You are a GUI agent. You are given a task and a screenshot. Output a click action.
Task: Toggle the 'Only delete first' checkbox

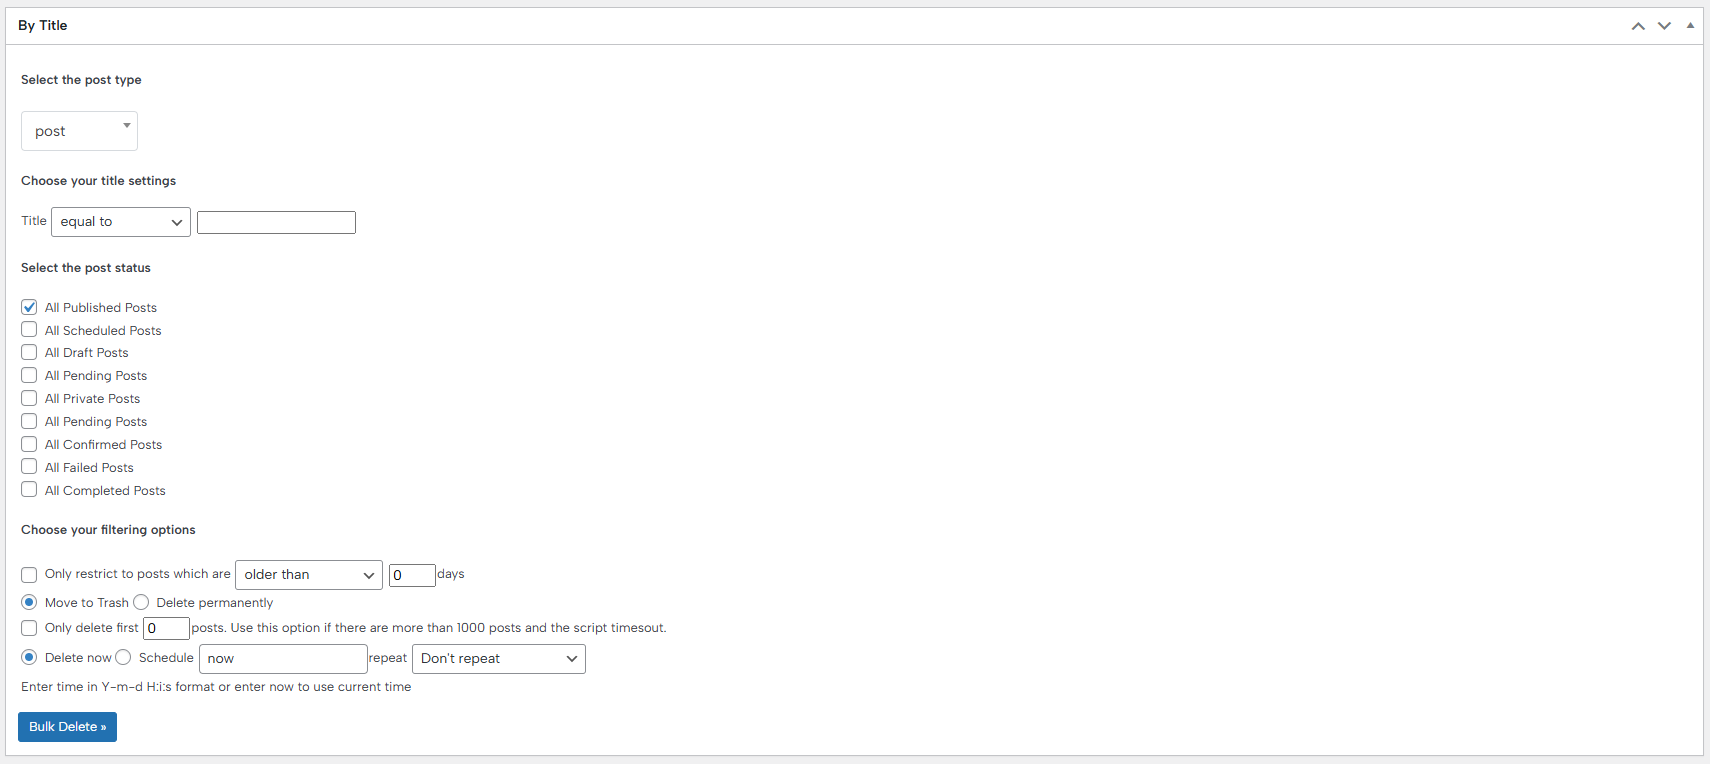click(x=29, y=628)
